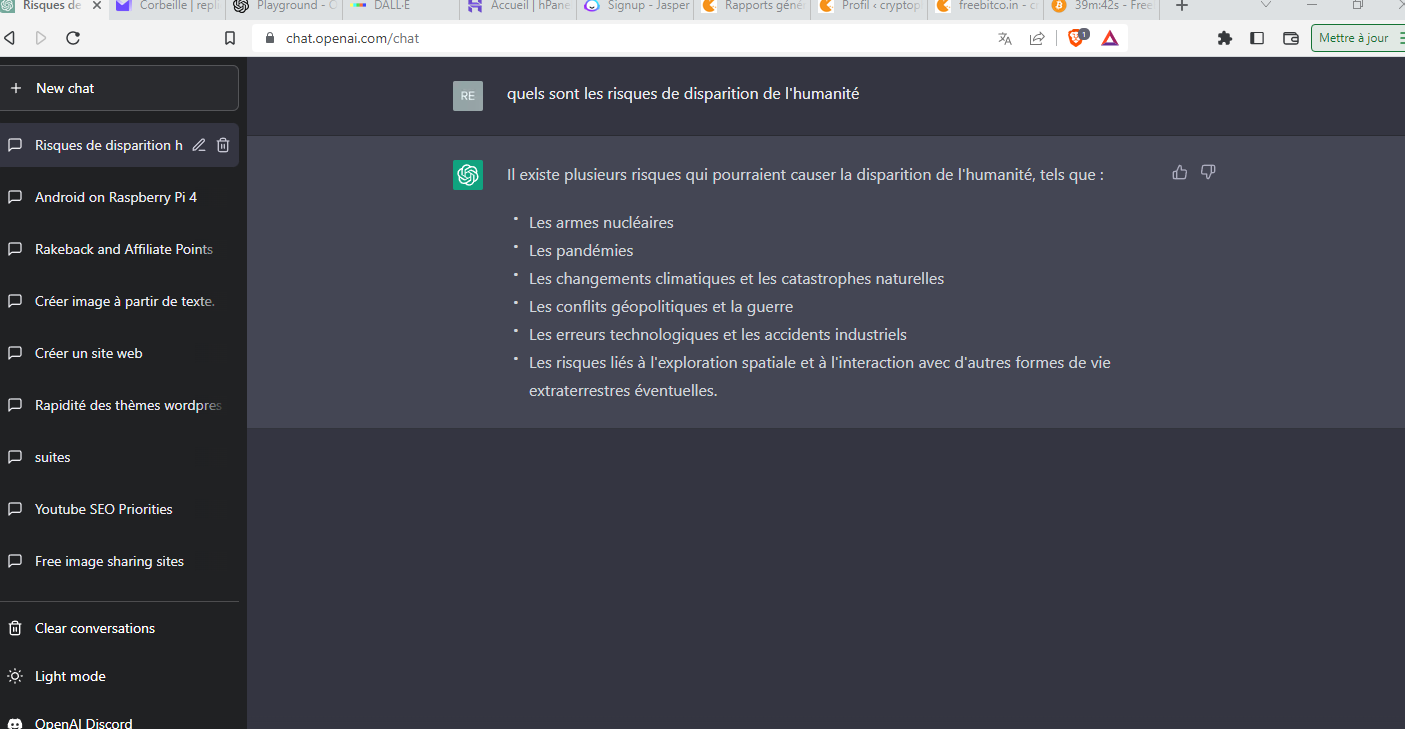
Task: Switch to the Playground browser tab
Action: pyautogui.click(x=284, y=6)
